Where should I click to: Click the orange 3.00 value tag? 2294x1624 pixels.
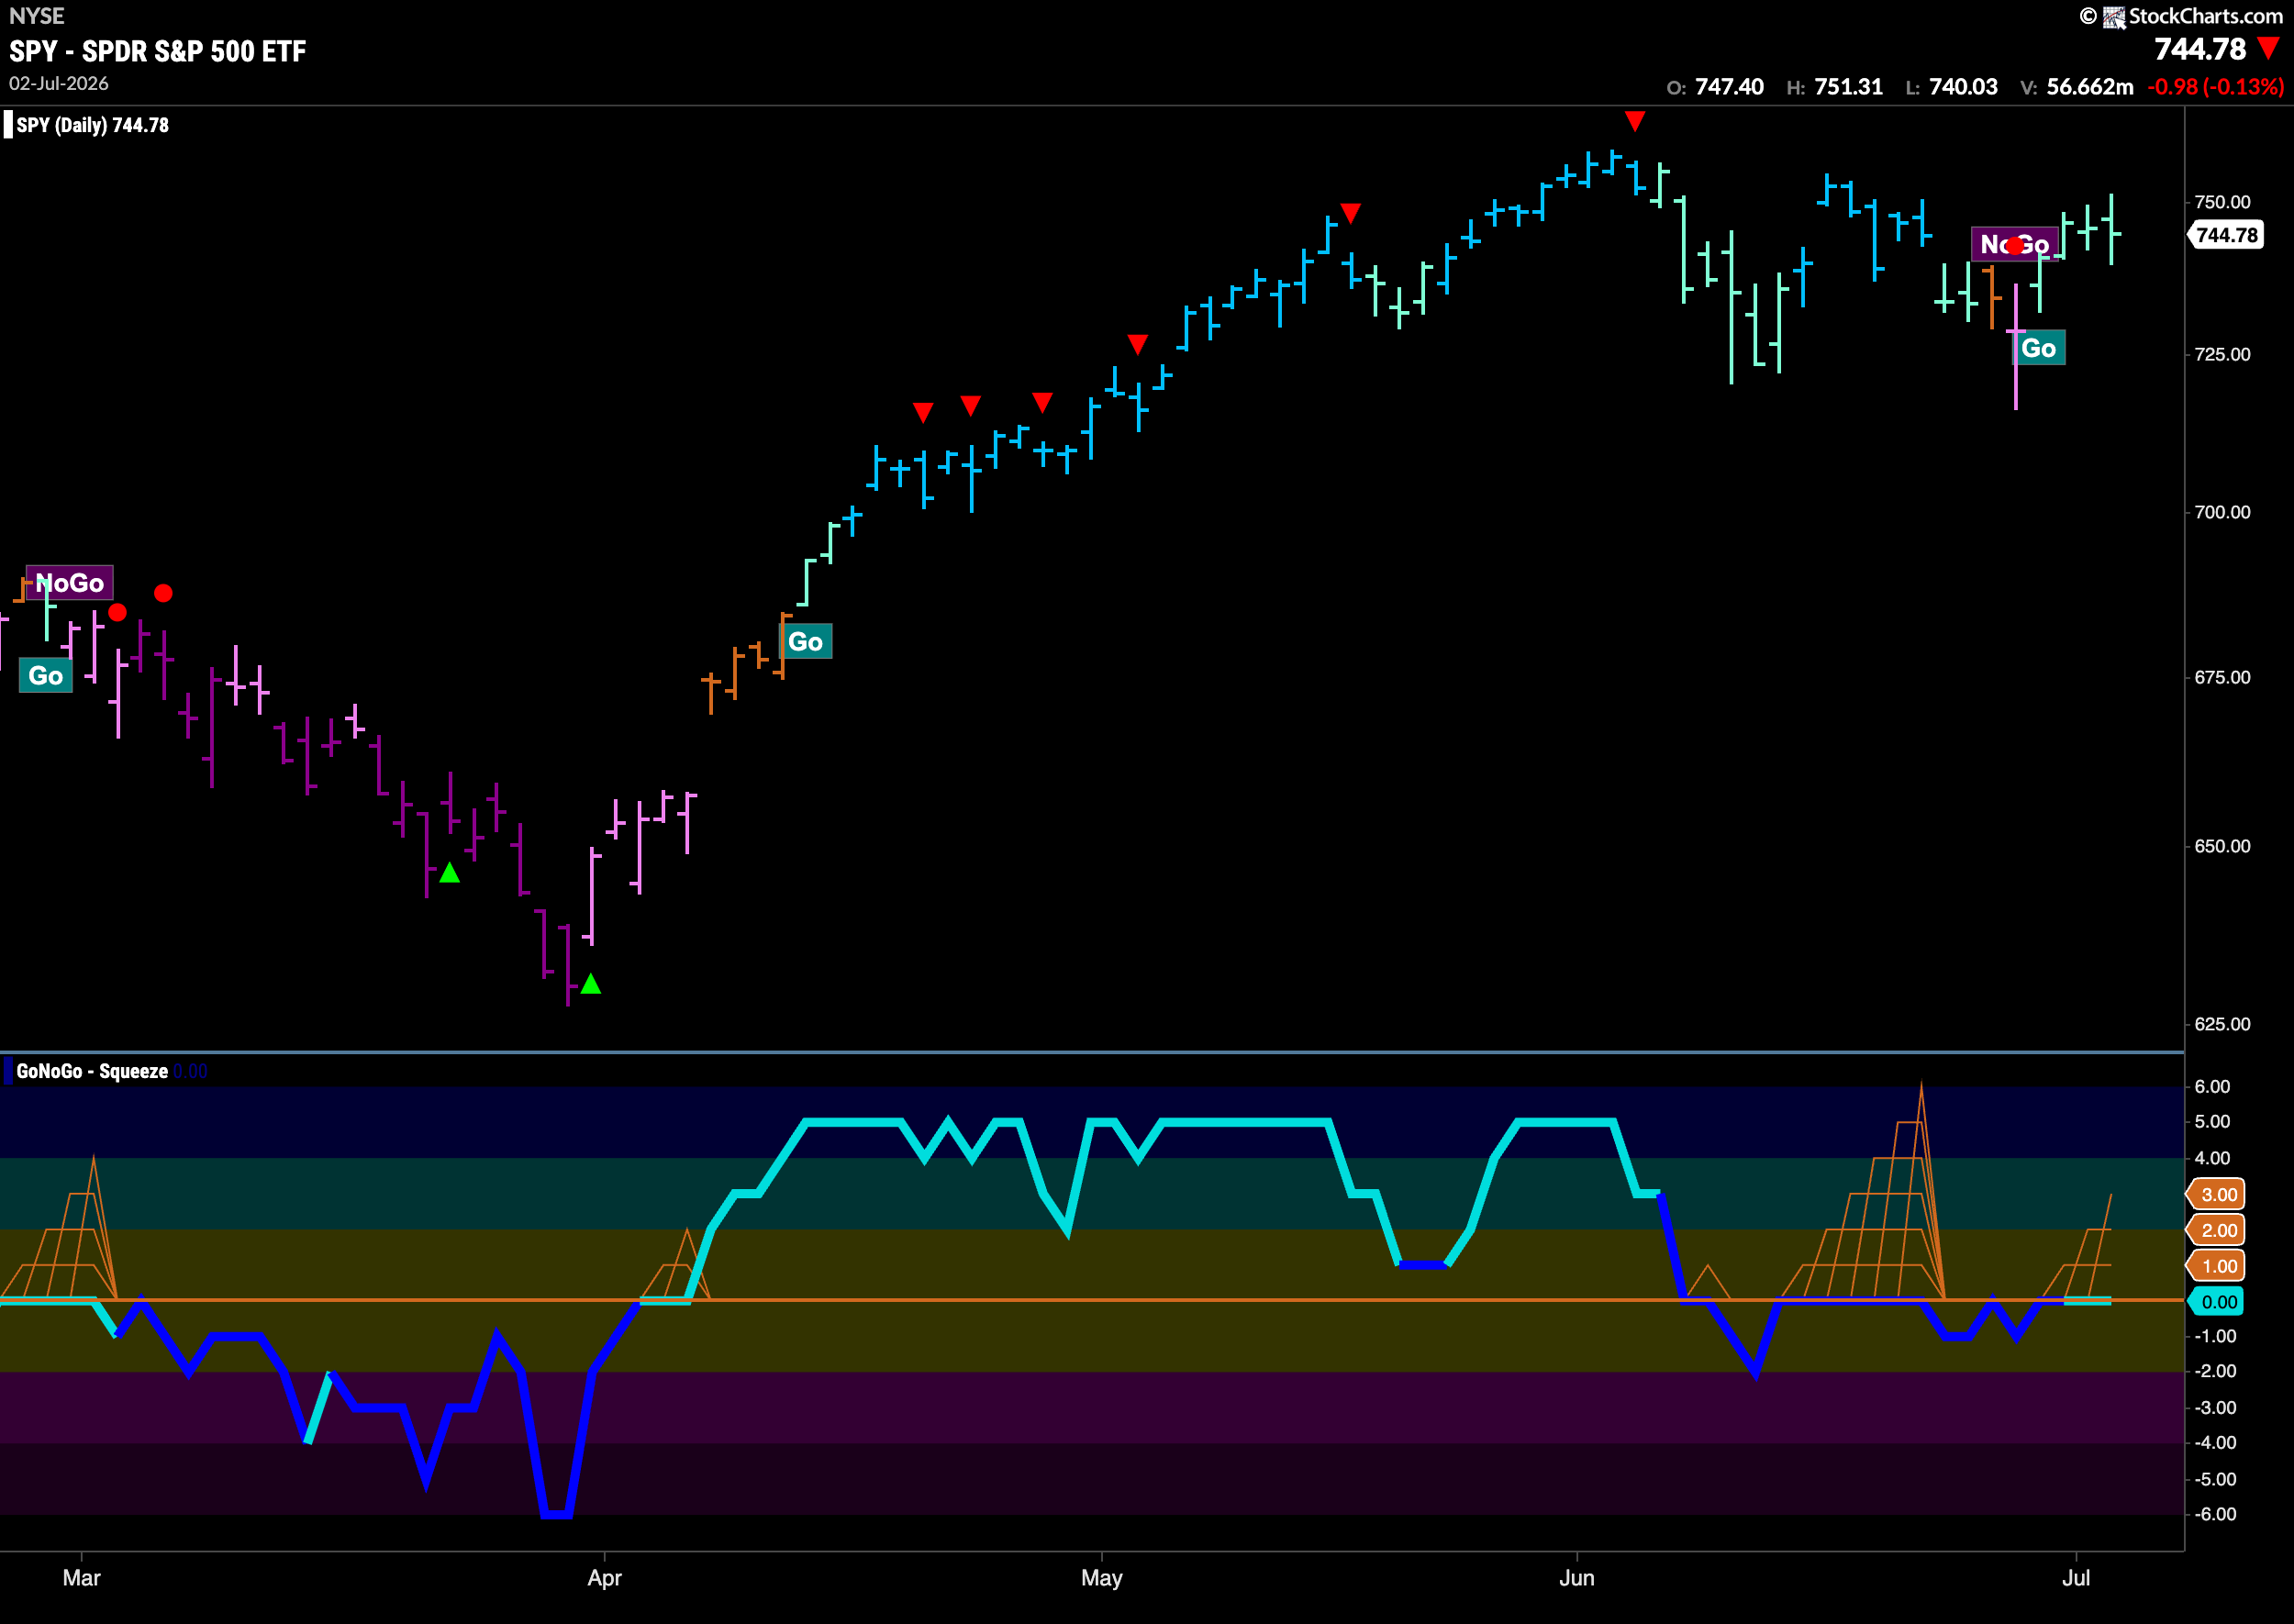pos(2217,1194)
